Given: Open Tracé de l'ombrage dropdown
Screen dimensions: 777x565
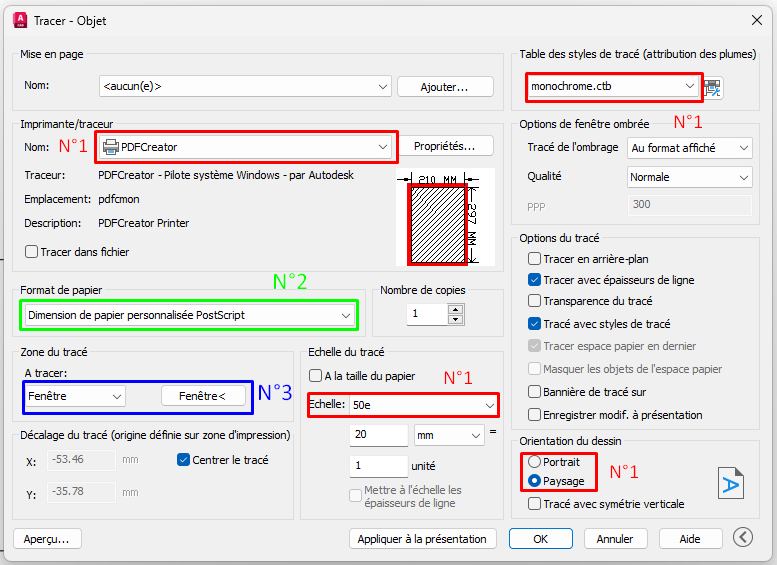Looking at the screenshot, I should pos(689,148).
